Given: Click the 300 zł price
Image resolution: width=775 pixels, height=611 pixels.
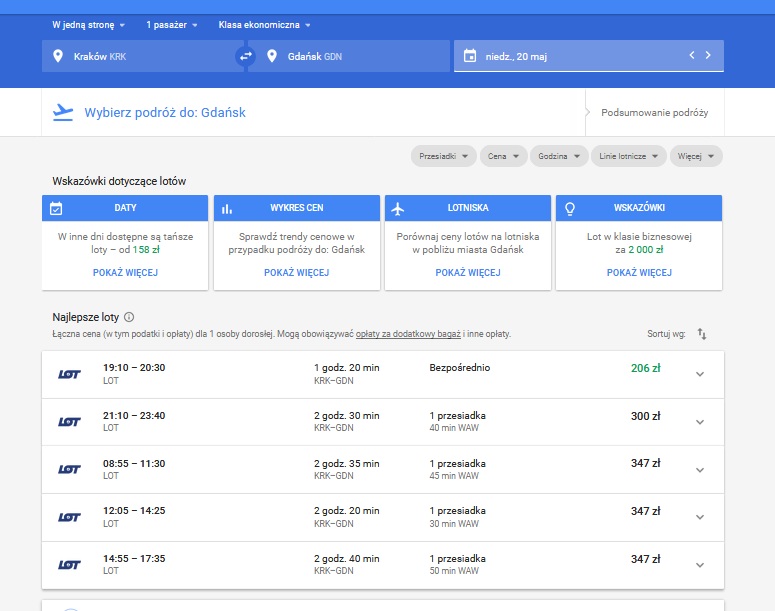Looking at the screenshot, I should 646,416.
